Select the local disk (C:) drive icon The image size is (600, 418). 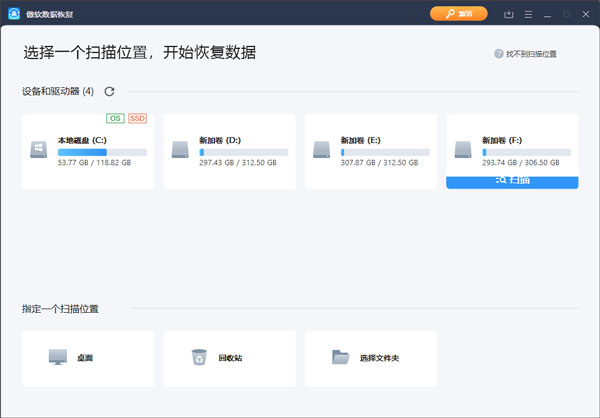click(38, 150)
